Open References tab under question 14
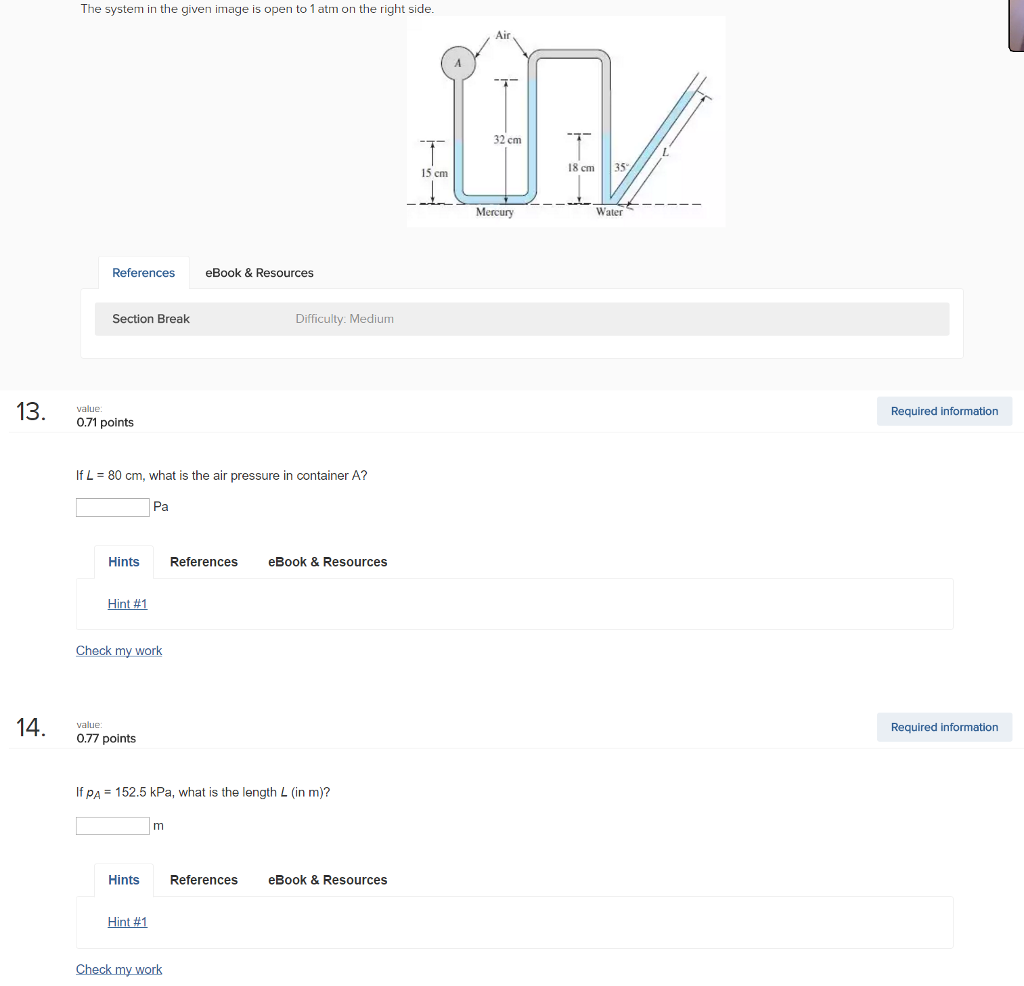The height and width of the screenshot is (986, 1024). pyautogui.click(x=204, y=880)
